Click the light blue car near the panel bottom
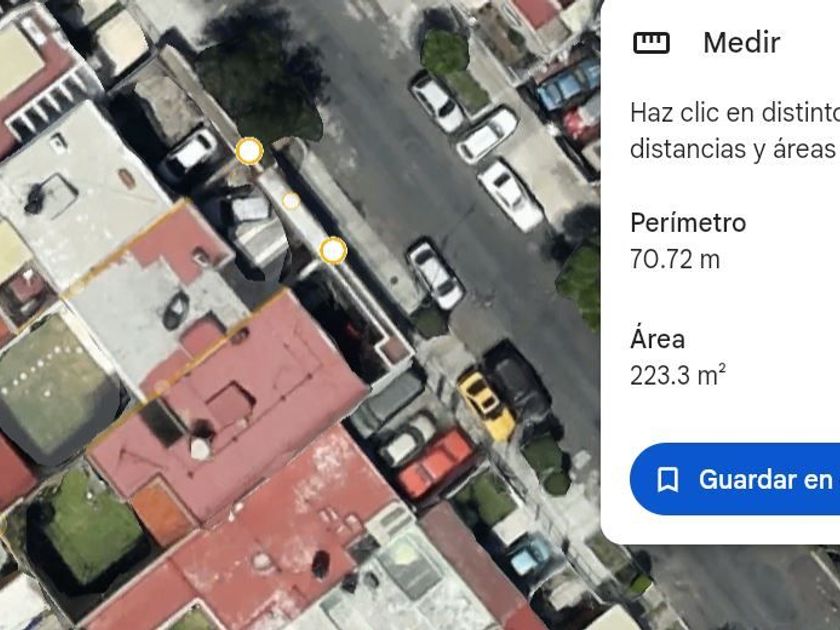This screenshot has width=840, height=630. (530, 554)
